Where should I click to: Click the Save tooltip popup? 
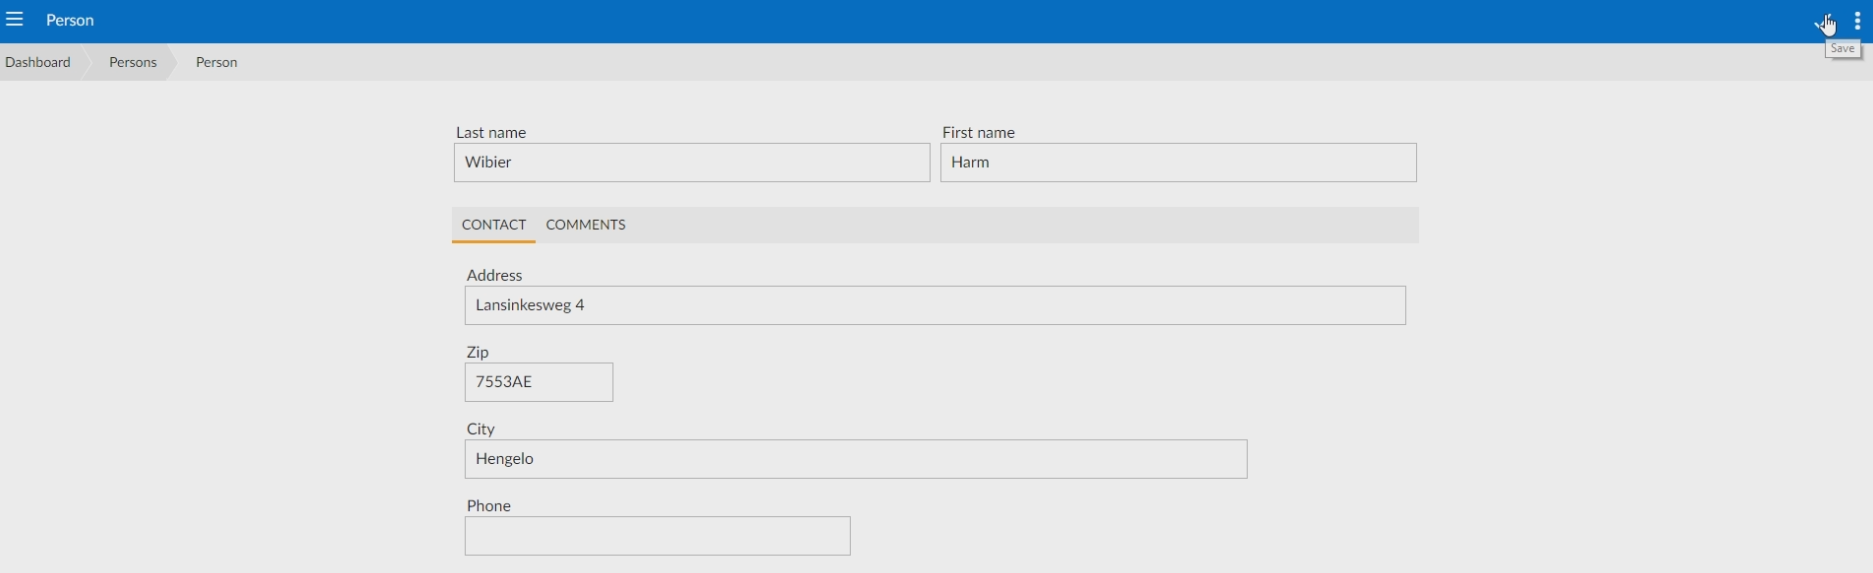tap(1842, 49)
